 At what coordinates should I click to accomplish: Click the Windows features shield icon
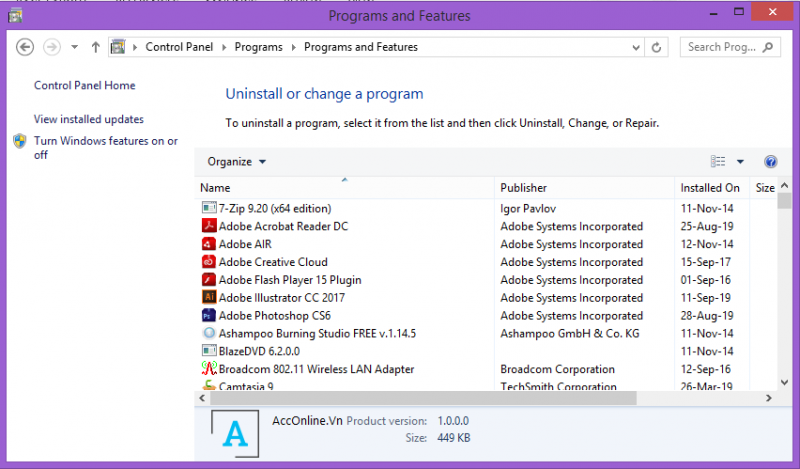tap(20, 141)
